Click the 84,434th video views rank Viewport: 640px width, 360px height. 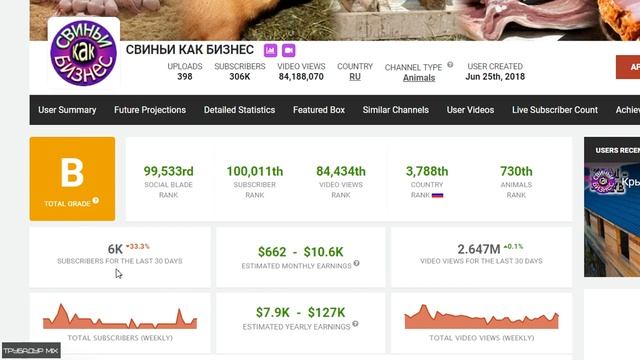[x=341, y=171]
